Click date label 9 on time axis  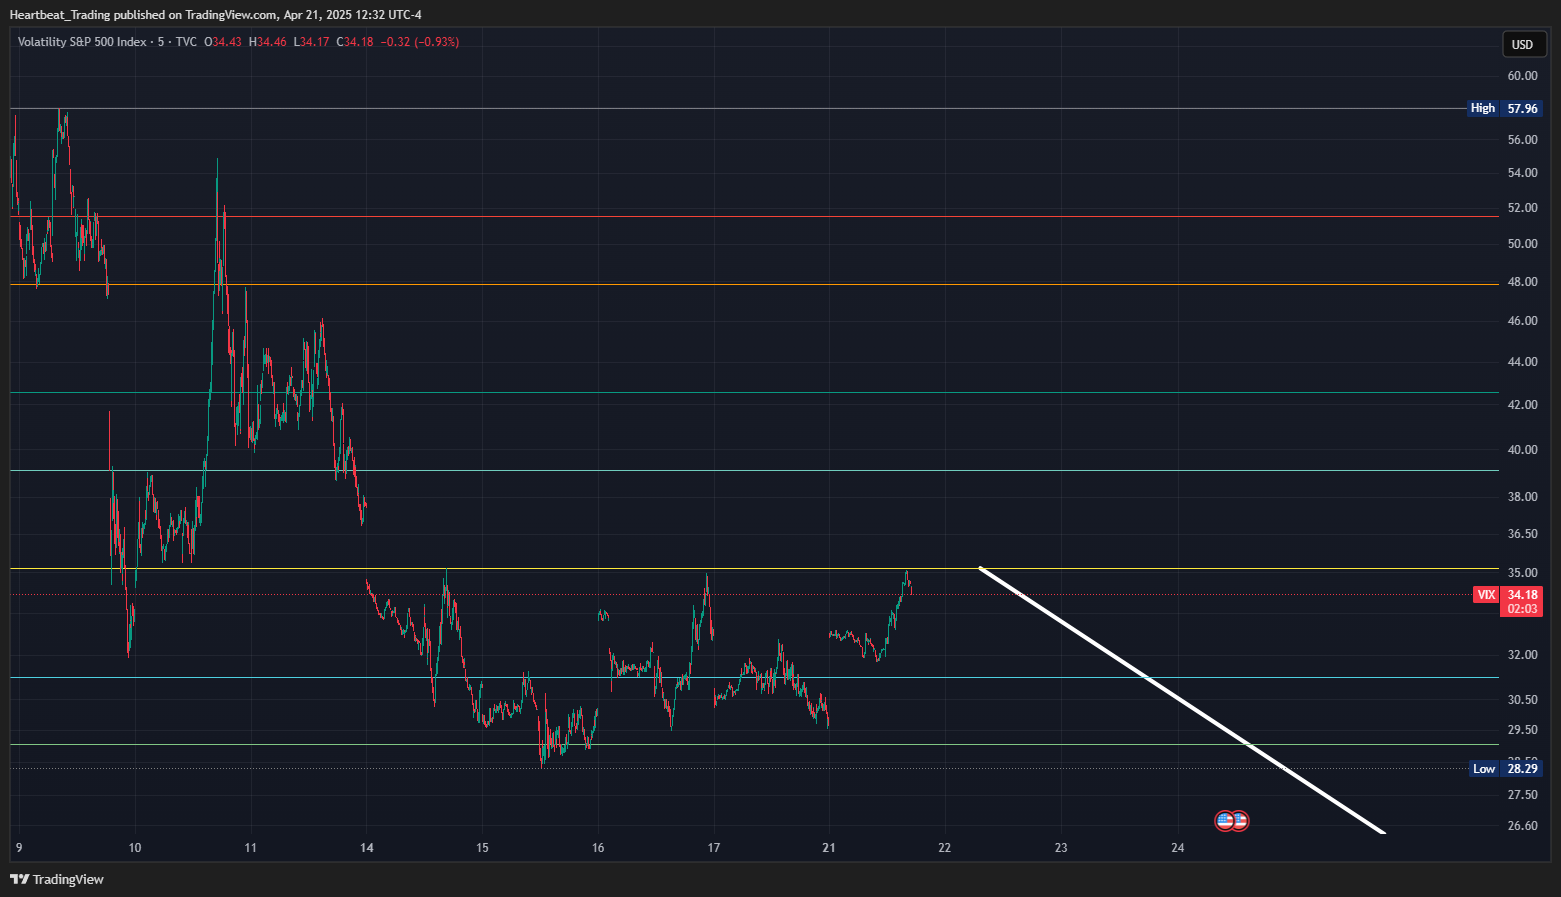click(x=19, y=848)
